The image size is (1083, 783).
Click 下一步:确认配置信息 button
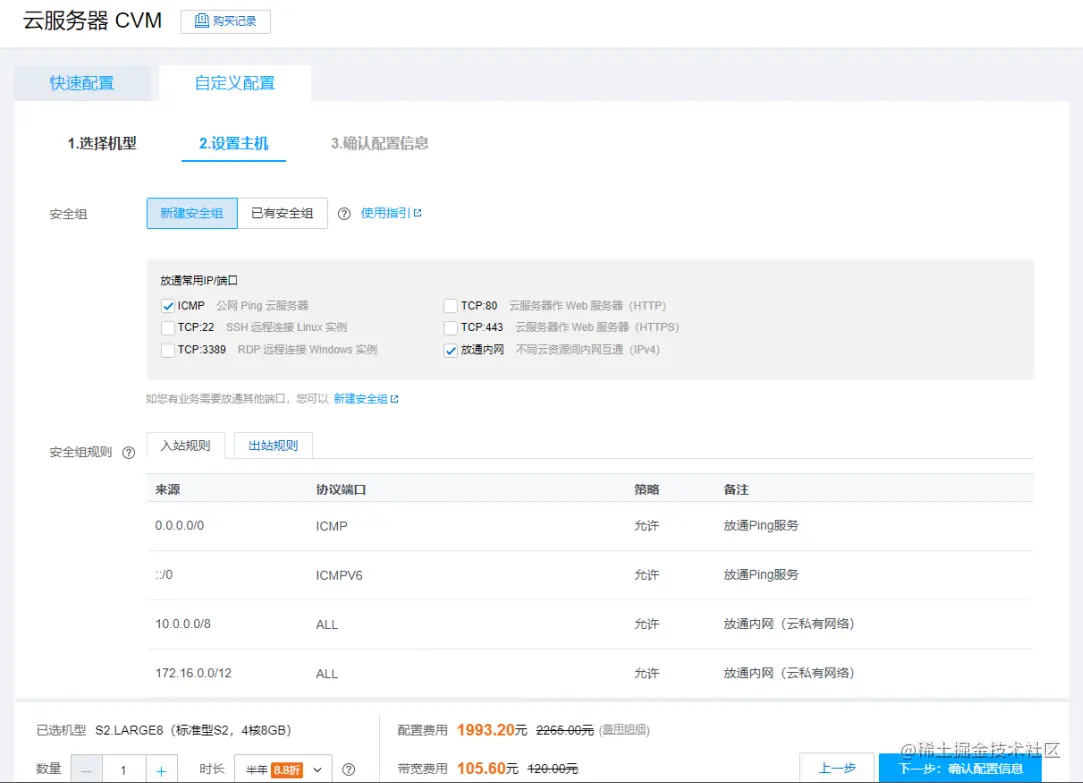coord(960,768)
